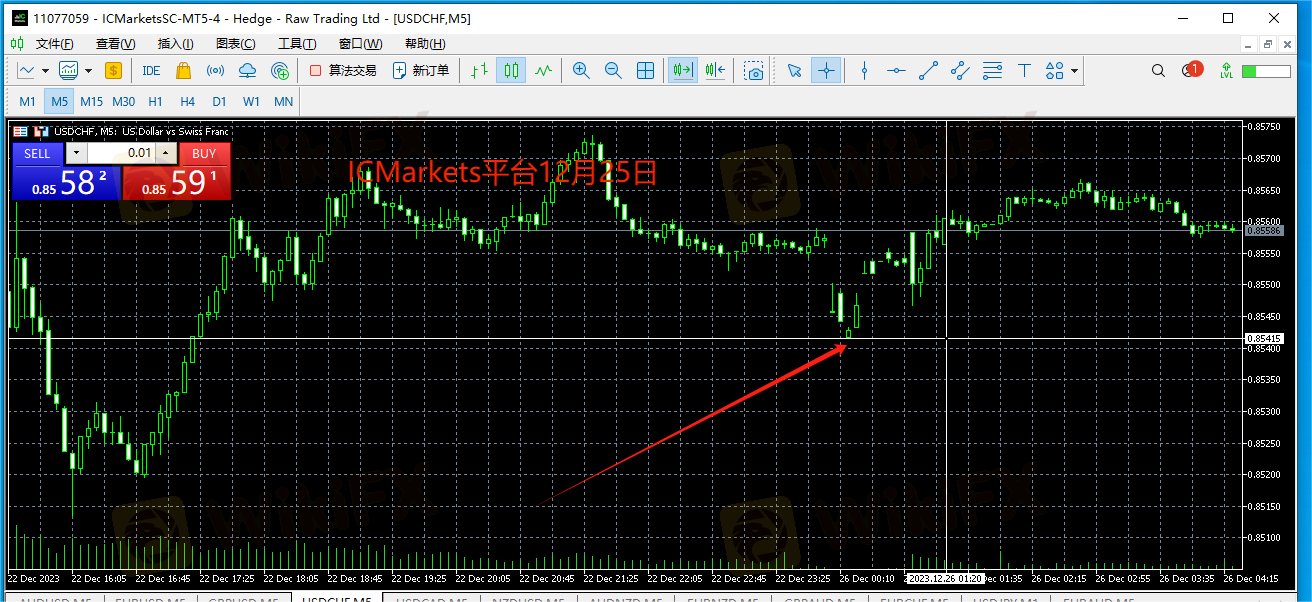Switch to MN timeframe
Viewport: 1312px width, 602px height.
click(x=284, y=101)
